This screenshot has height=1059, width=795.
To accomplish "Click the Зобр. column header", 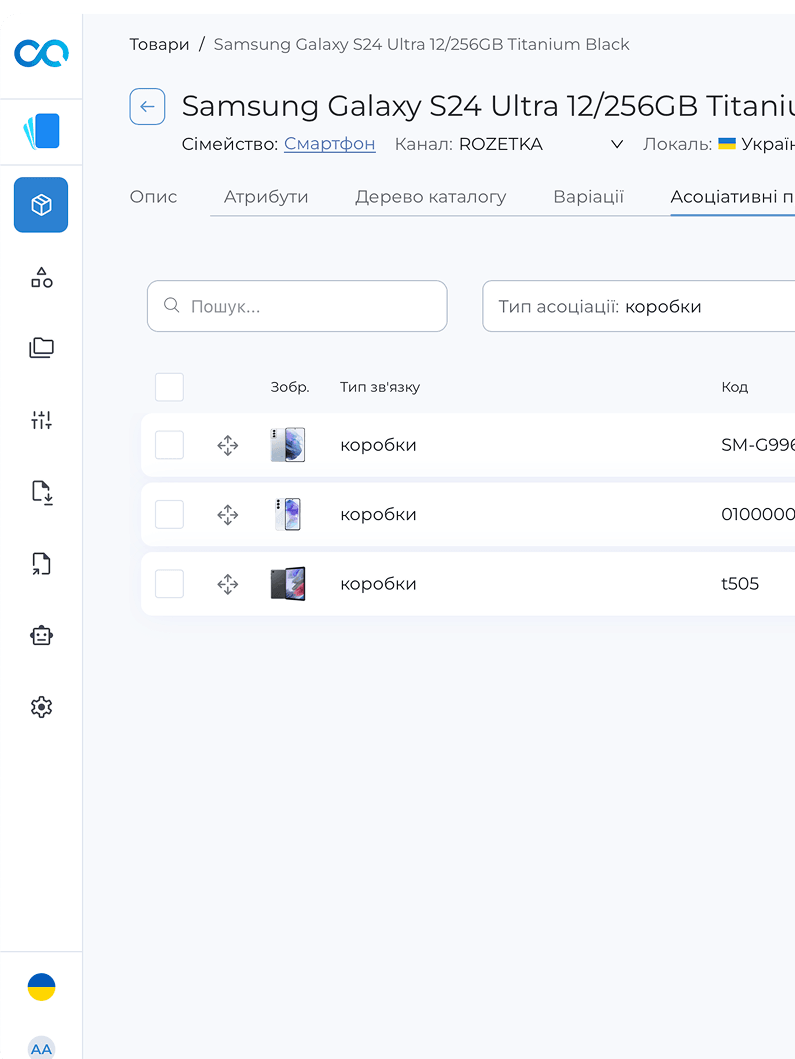I will pyautogui.click(x=290, y=387).
